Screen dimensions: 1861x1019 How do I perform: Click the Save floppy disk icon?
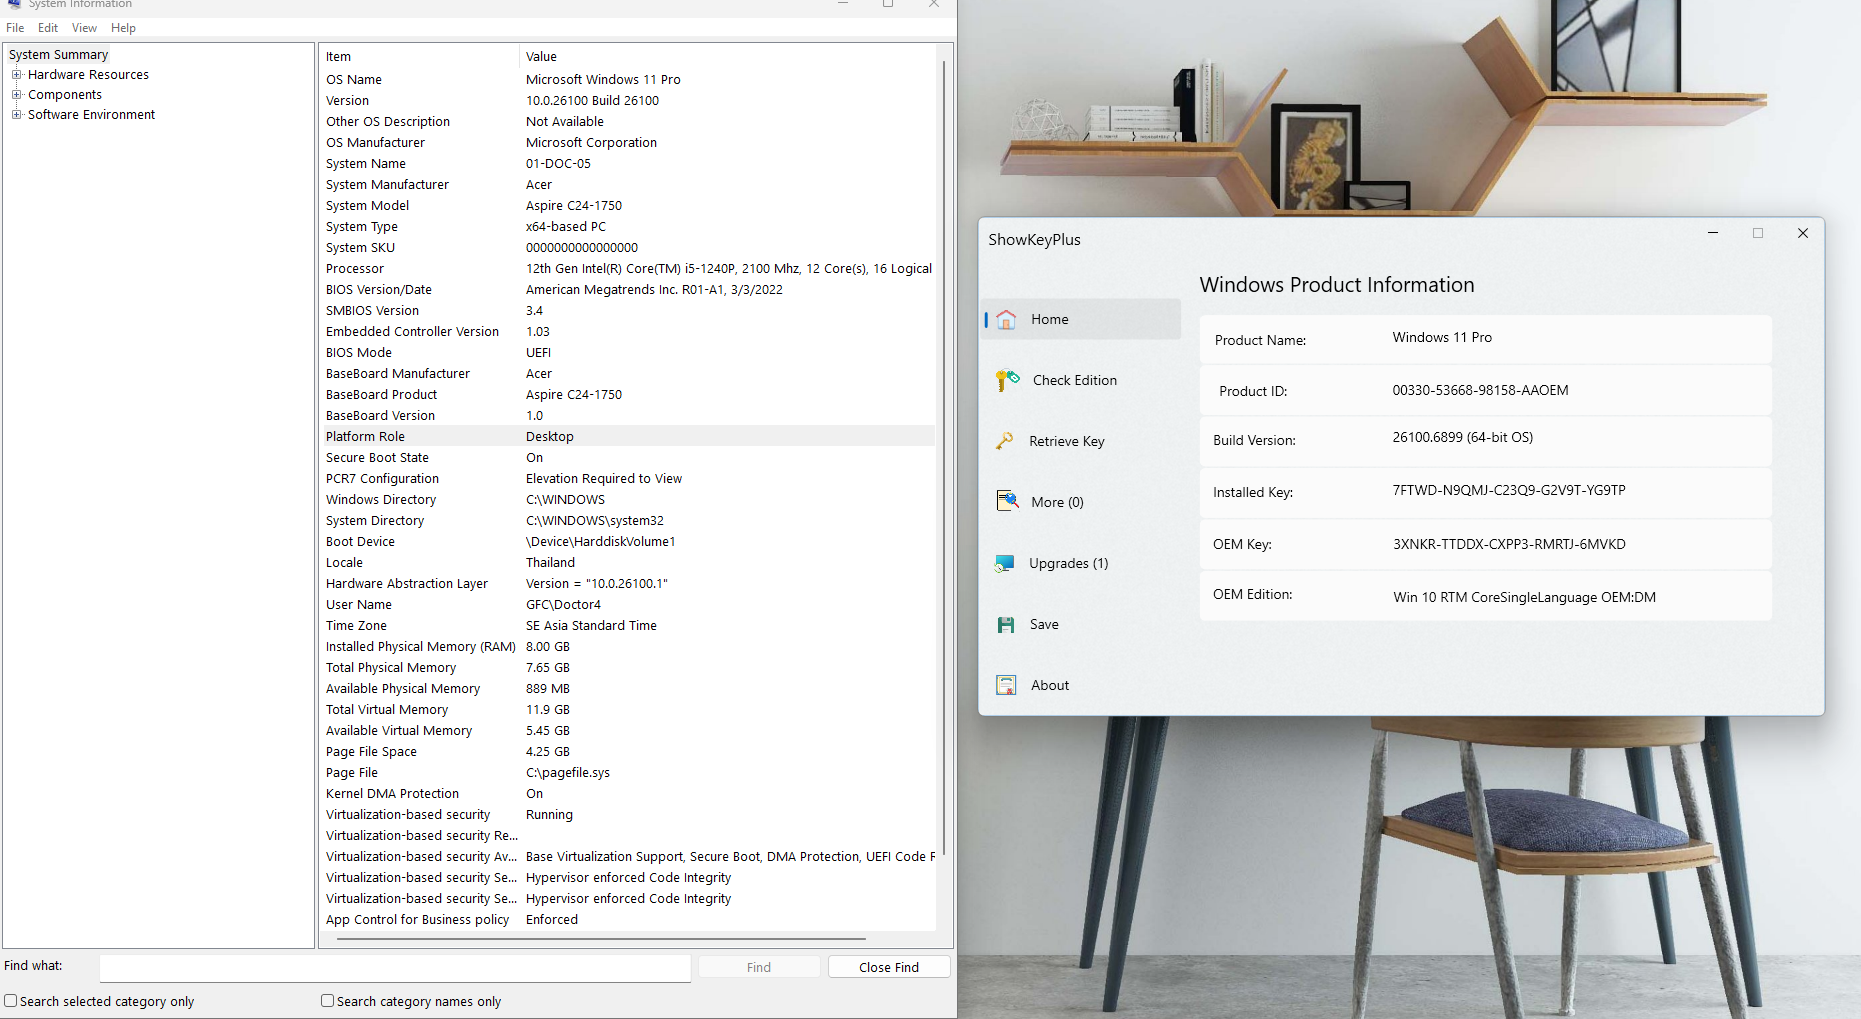point(1006,624)
